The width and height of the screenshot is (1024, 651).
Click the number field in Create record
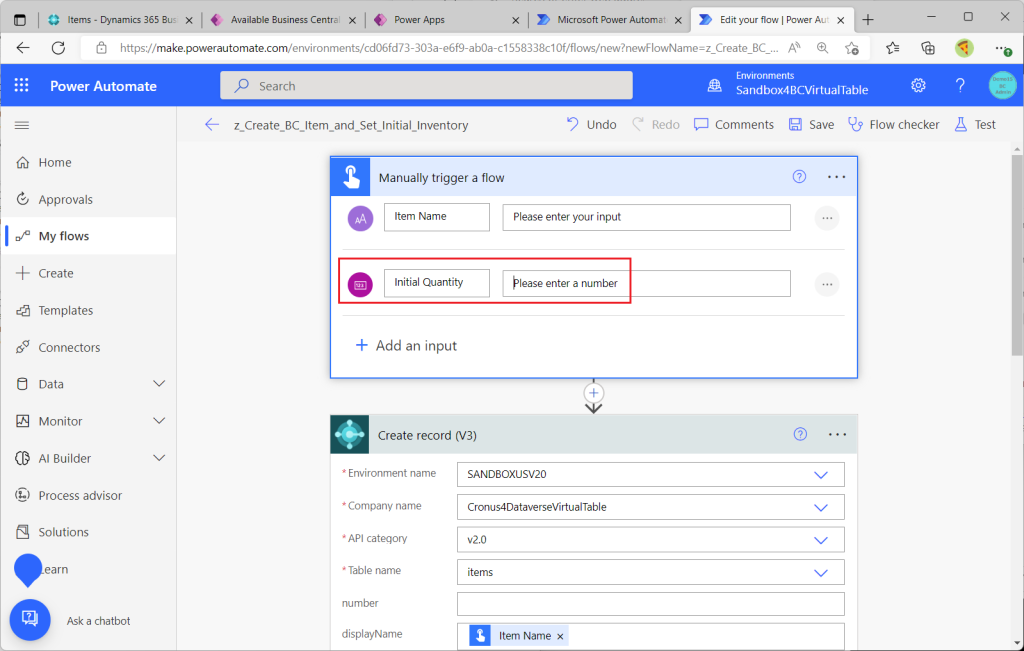(650, 604)
